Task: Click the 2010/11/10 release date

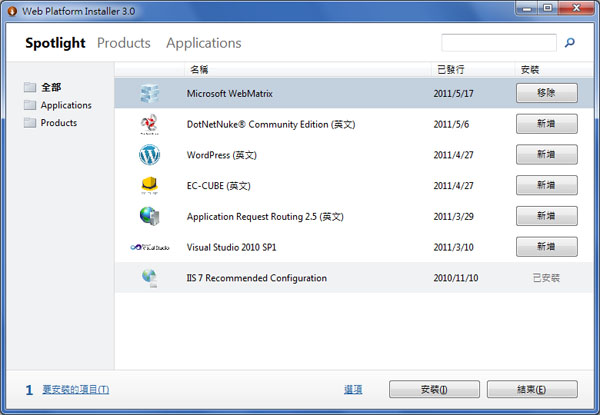Action: [x=456, y=278]
